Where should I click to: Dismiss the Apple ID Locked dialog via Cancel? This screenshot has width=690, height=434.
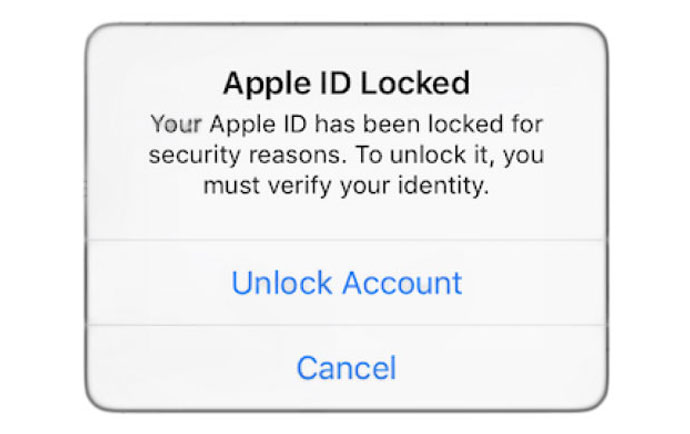[346, 367]
